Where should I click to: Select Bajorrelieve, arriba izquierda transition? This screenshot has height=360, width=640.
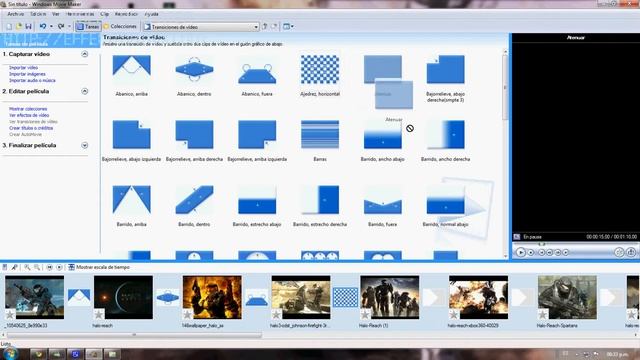coord(257,140)
